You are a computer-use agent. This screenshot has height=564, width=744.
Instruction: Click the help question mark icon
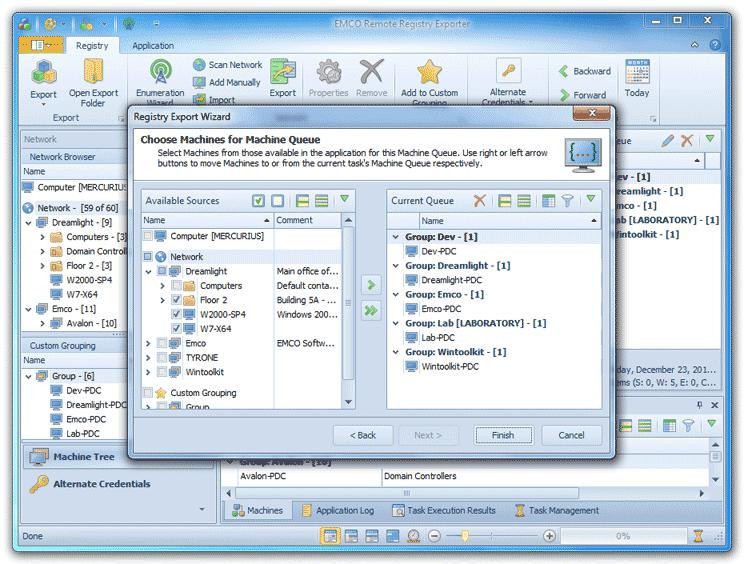click(715, 45)
